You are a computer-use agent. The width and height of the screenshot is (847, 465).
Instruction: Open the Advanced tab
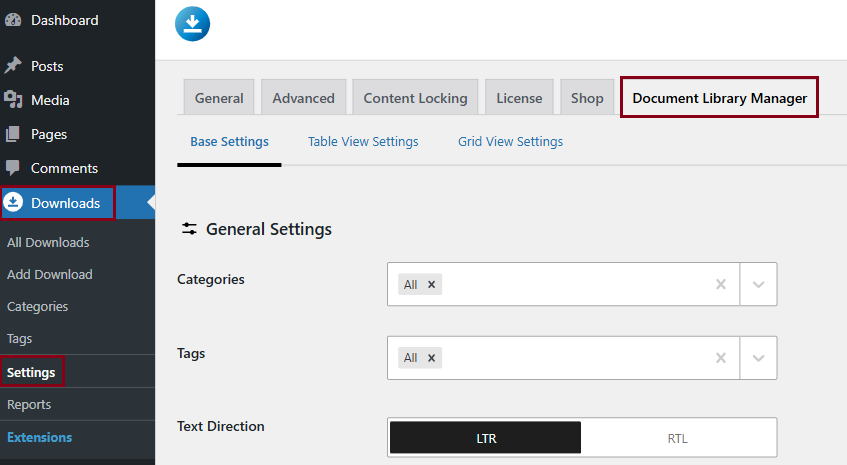click(304, 98)
